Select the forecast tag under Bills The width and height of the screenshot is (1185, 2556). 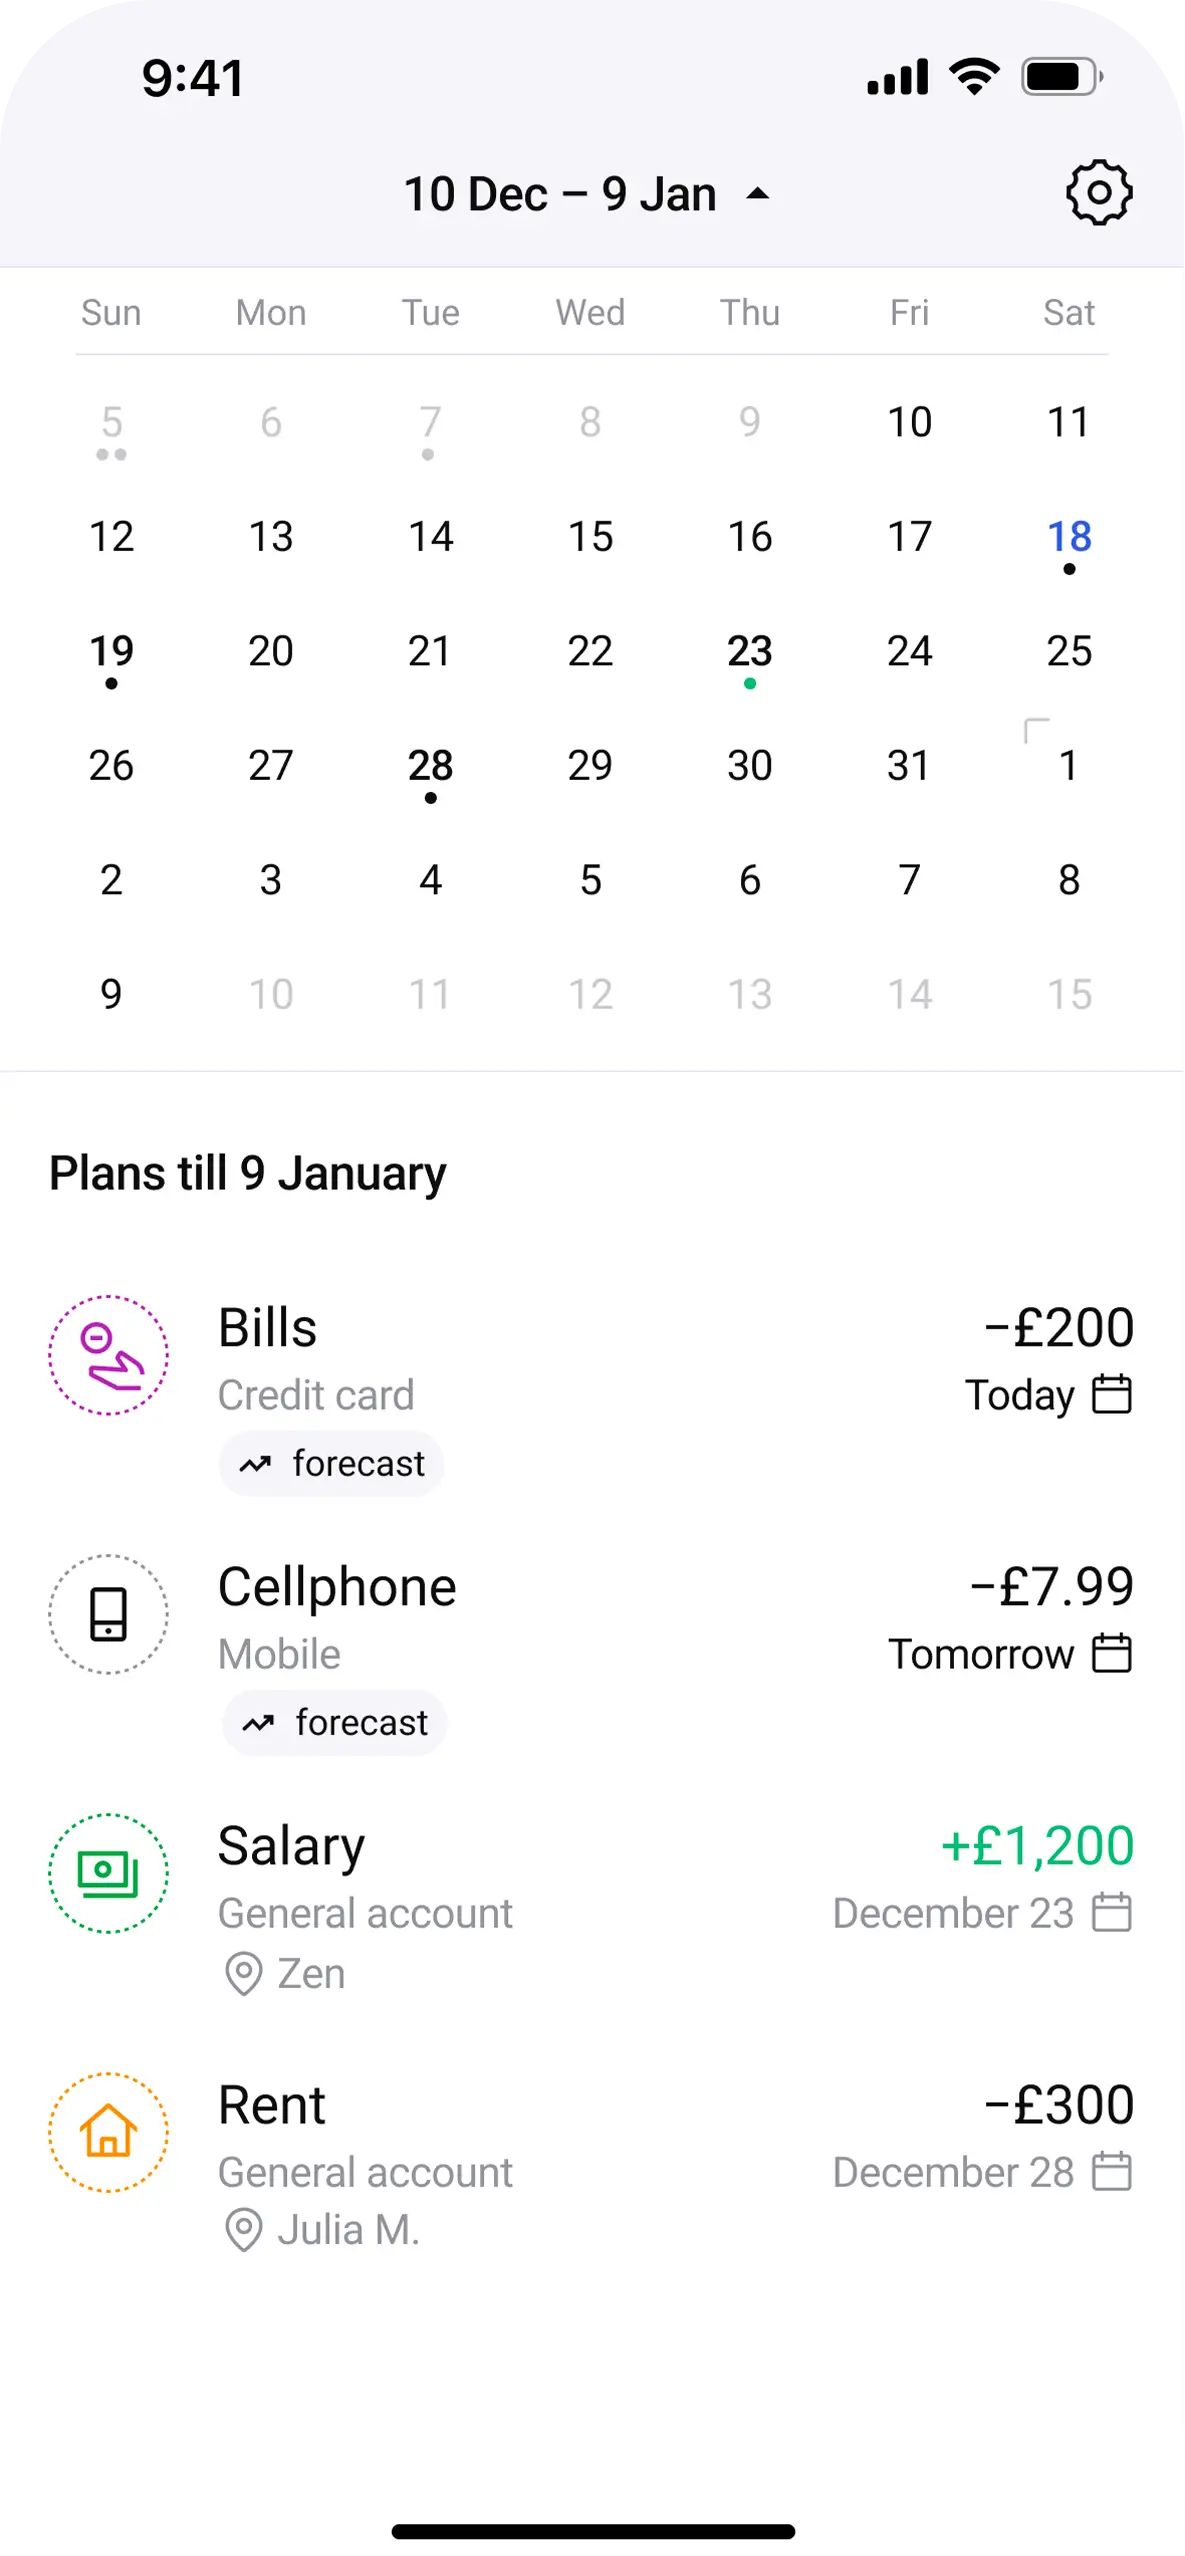point(332,1464)
